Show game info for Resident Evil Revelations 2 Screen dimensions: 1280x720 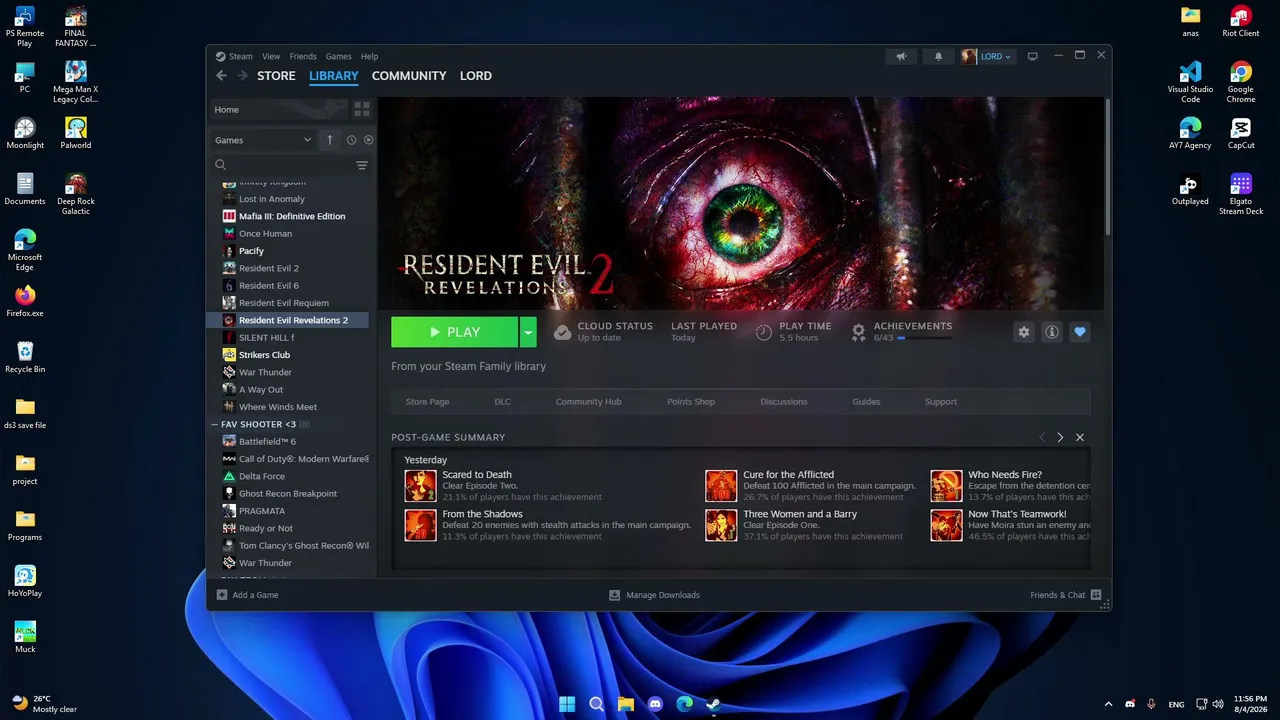pos(1051,332)
